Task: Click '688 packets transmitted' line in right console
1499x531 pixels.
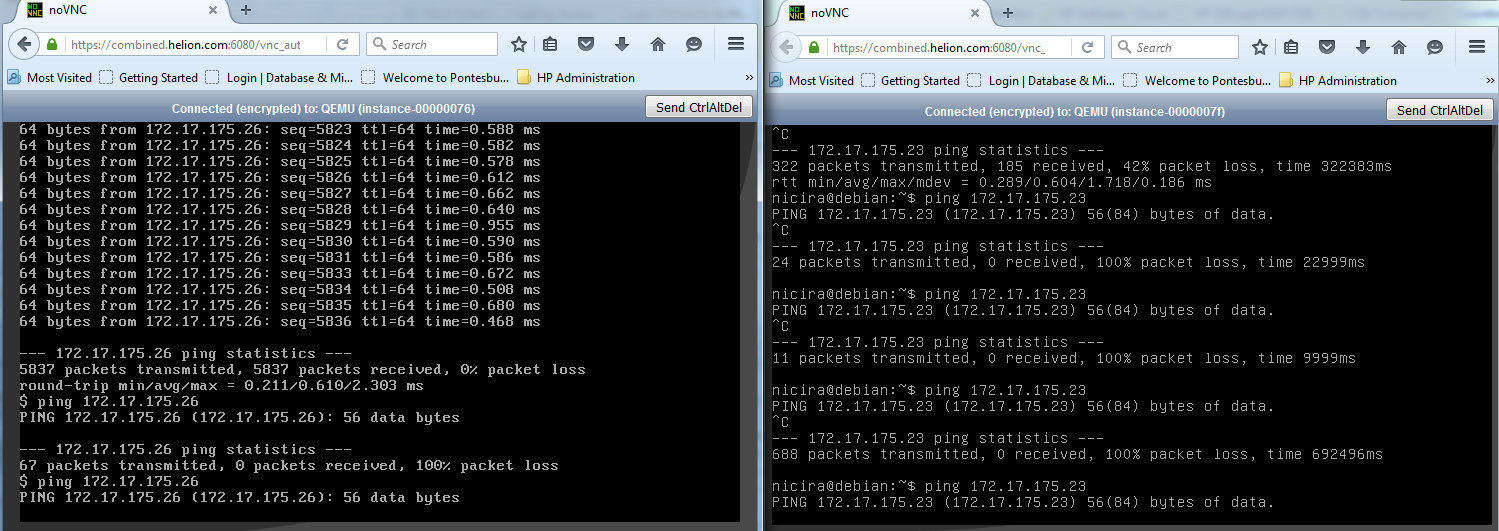Action: coord(1077,454)
